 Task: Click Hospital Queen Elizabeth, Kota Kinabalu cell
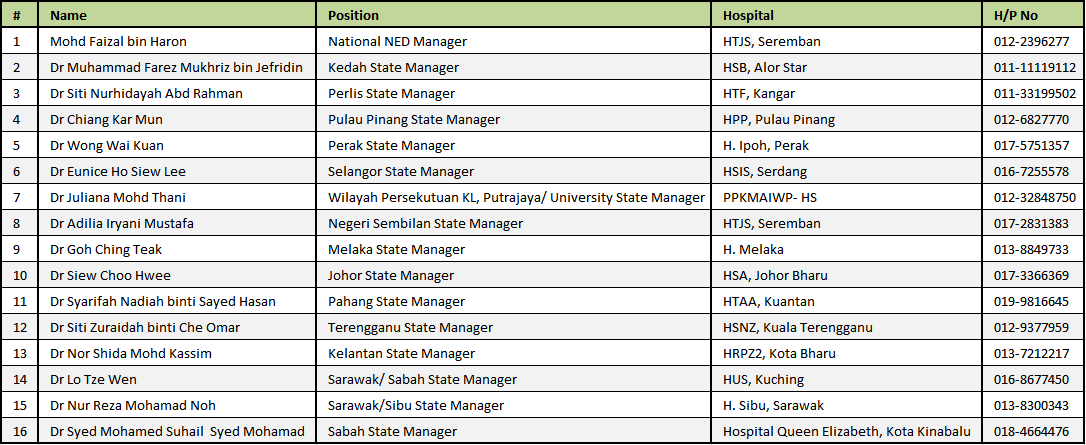(847, 431)
